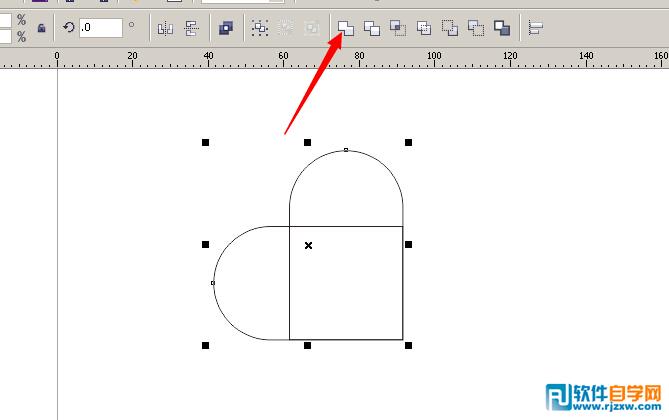Click the node atop the upper semicircle
The height and width of the screenshot is (420, 669).
[x=346, y=150]
